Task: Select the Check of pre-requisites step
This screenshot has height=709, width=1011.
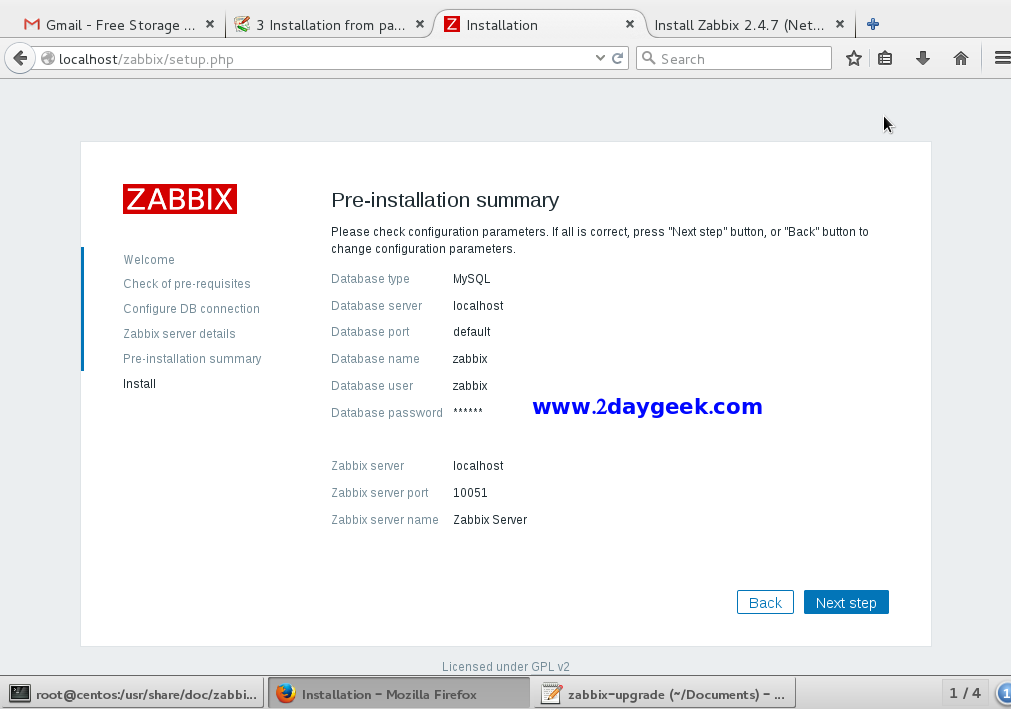Action: coord(187,284)
